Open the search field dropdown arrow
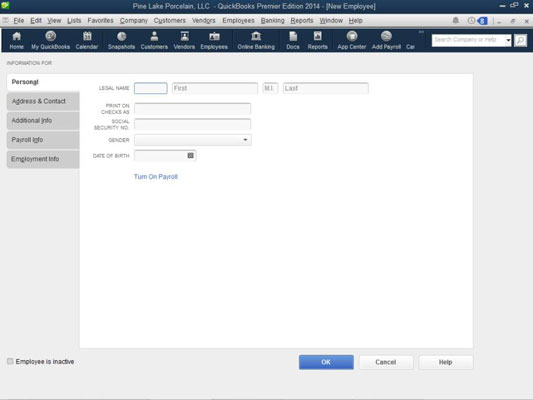533x400 pixels. [x=508, y=40]
